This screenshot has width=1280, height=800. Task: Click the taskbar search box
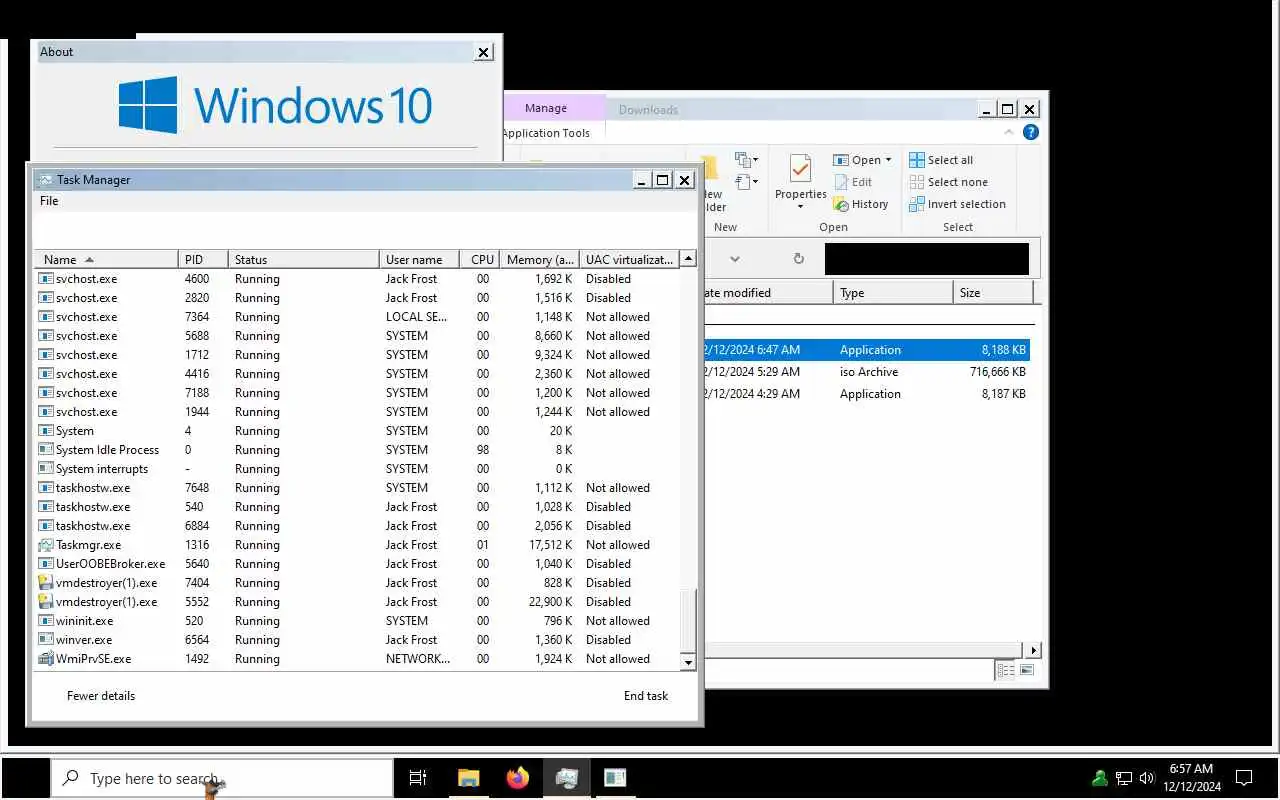222,778
